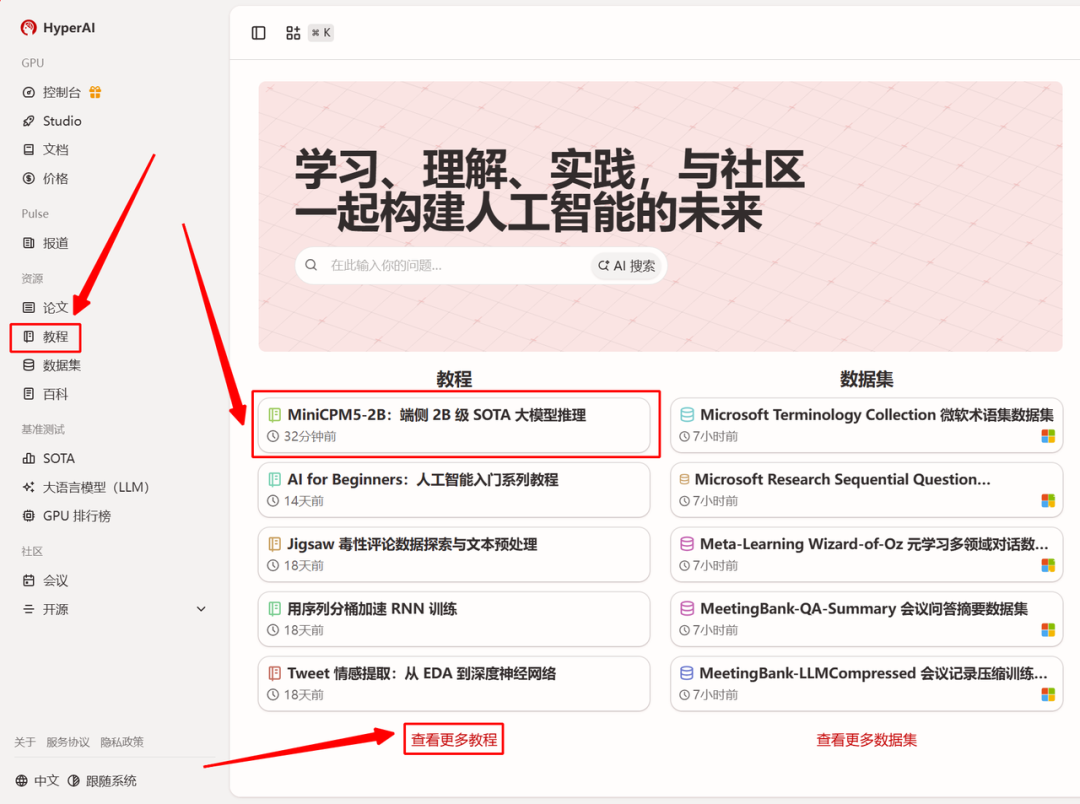Click the gift icon beside 控制台
The width and height of the screenshot is (1080, 804).
(95, 92)
